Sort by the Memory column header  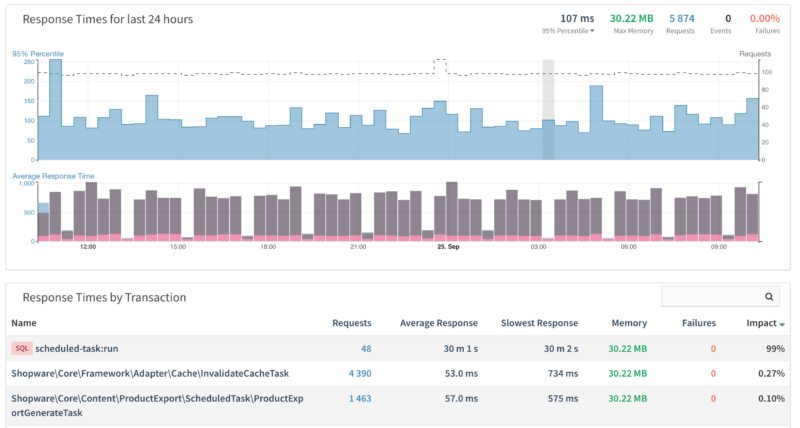629,323
